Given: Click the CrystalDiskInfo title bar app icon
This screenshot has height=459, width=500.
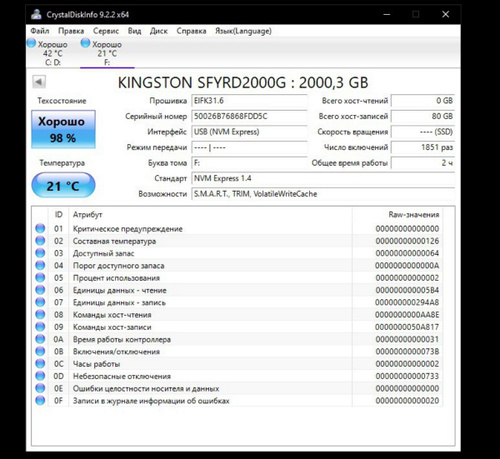Looking at the screenshot, I should tap(36, 14).
